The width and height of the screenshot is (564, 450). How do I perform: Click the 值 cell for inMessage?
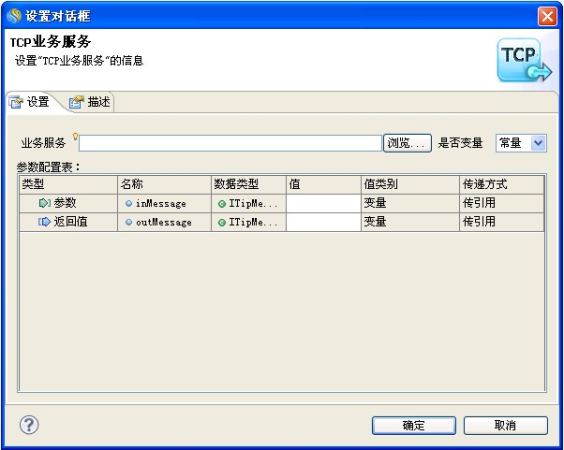tap(323, 203)
